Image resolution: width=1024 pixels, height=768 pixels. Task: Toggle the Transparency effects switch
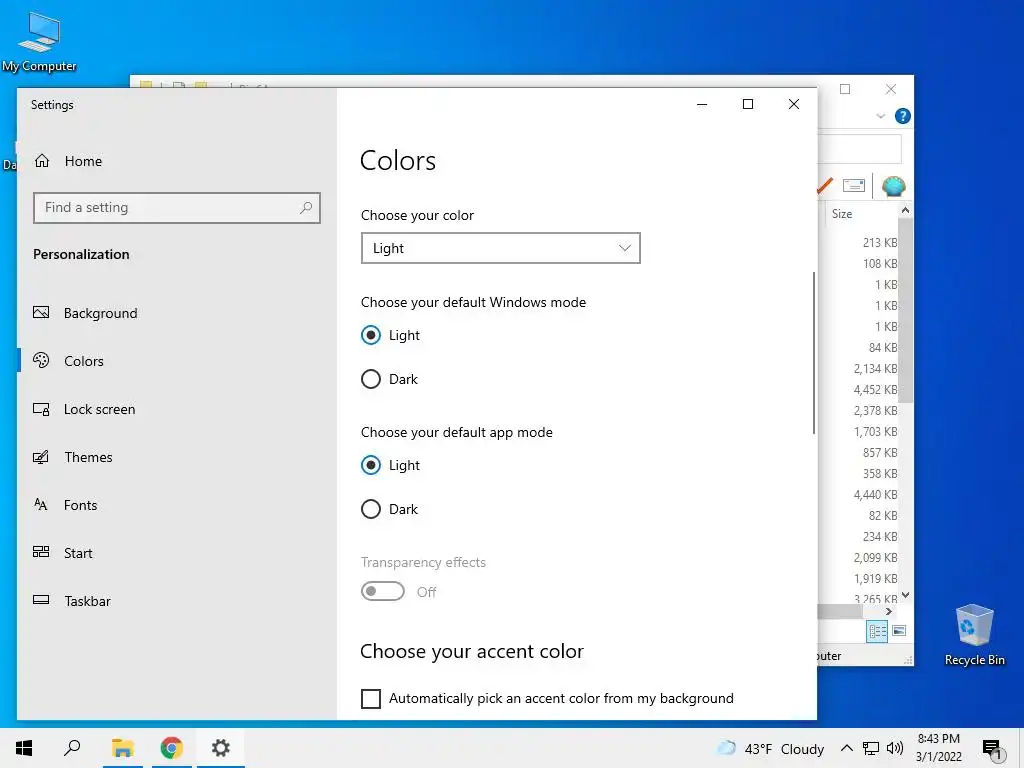383,591
